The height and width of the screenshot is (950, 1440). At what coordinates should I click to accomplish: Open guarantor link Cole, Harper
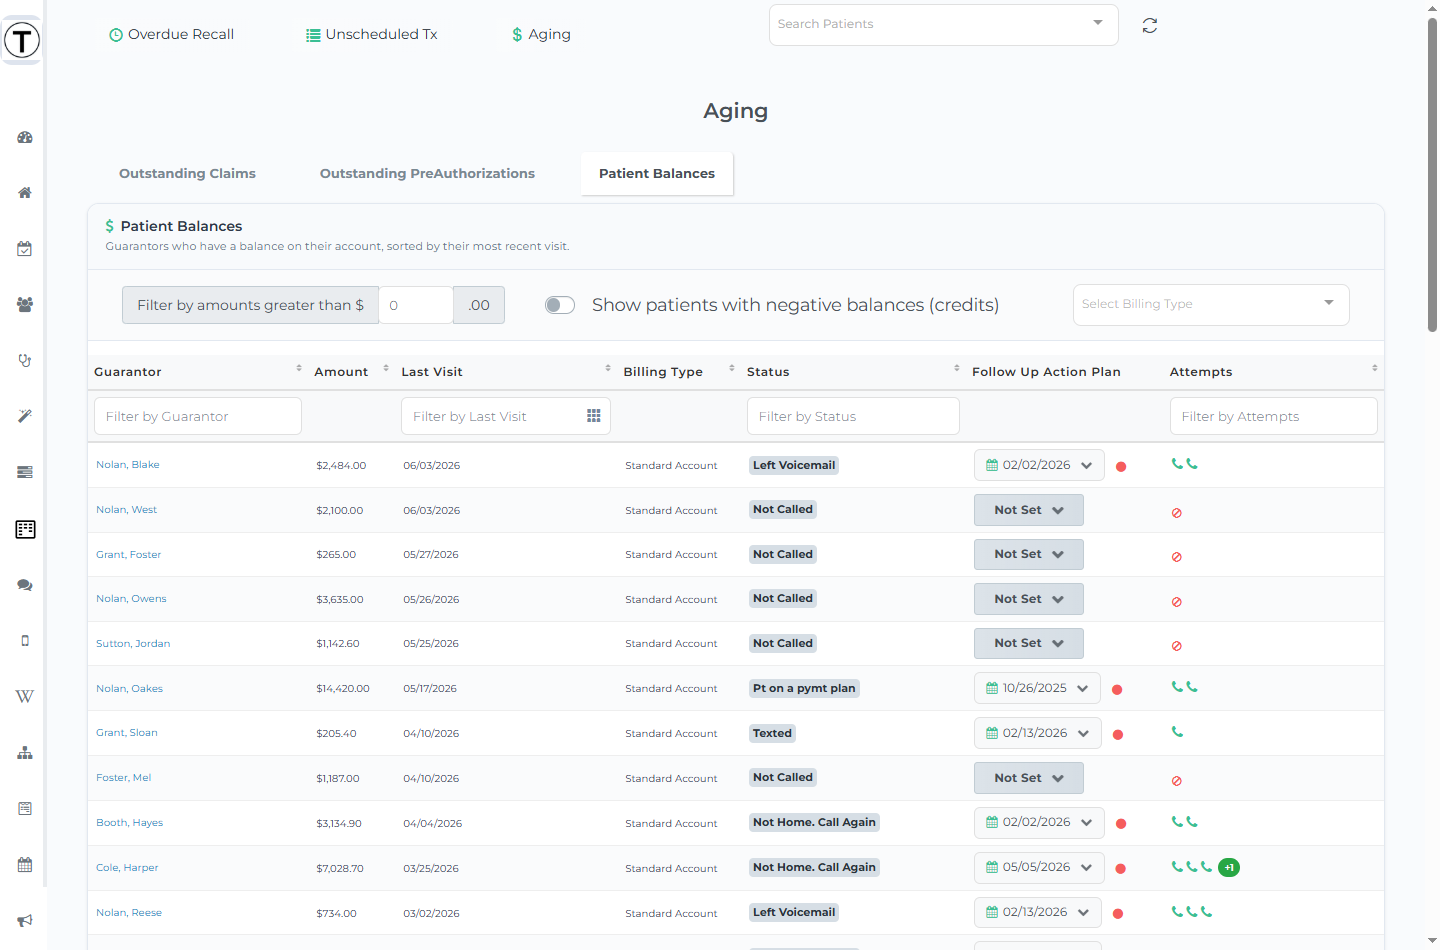pos(127,868)
